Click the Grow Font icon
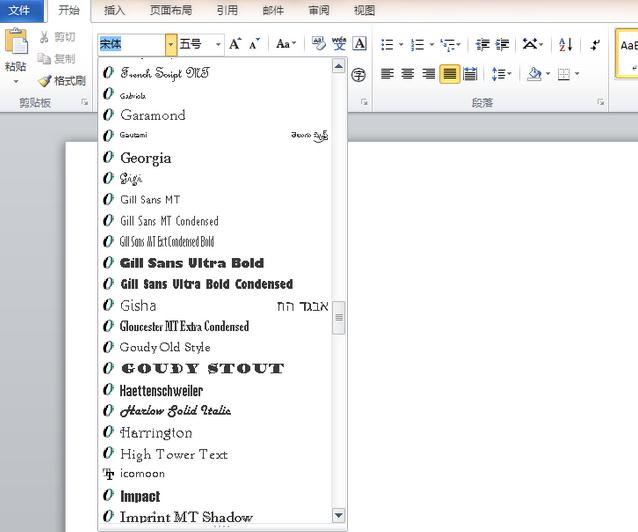Screen dimensions: 638x532 click(235, 44)
